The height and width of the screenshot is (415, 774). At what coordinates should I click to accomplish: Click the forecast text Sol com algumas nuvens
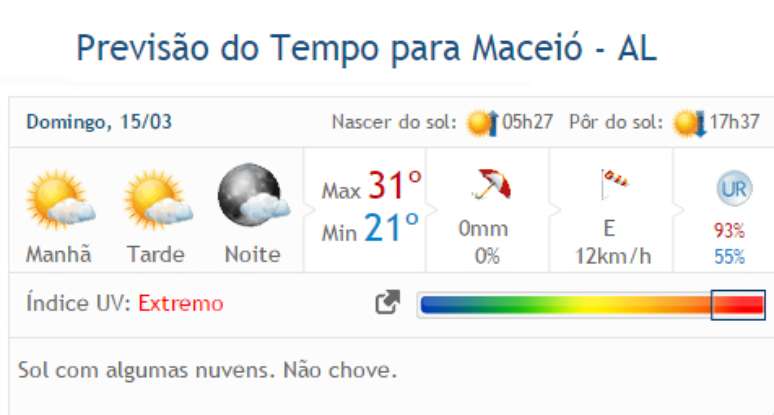click(x=208, y=370)
